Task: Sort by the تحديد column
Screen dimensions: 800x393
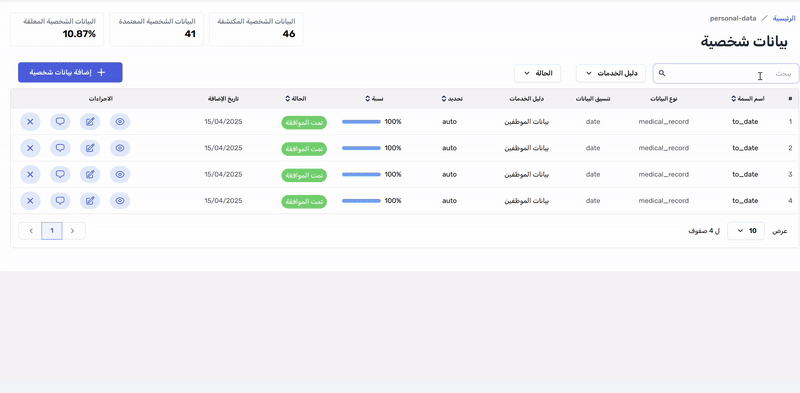Action: pos(452,99)
